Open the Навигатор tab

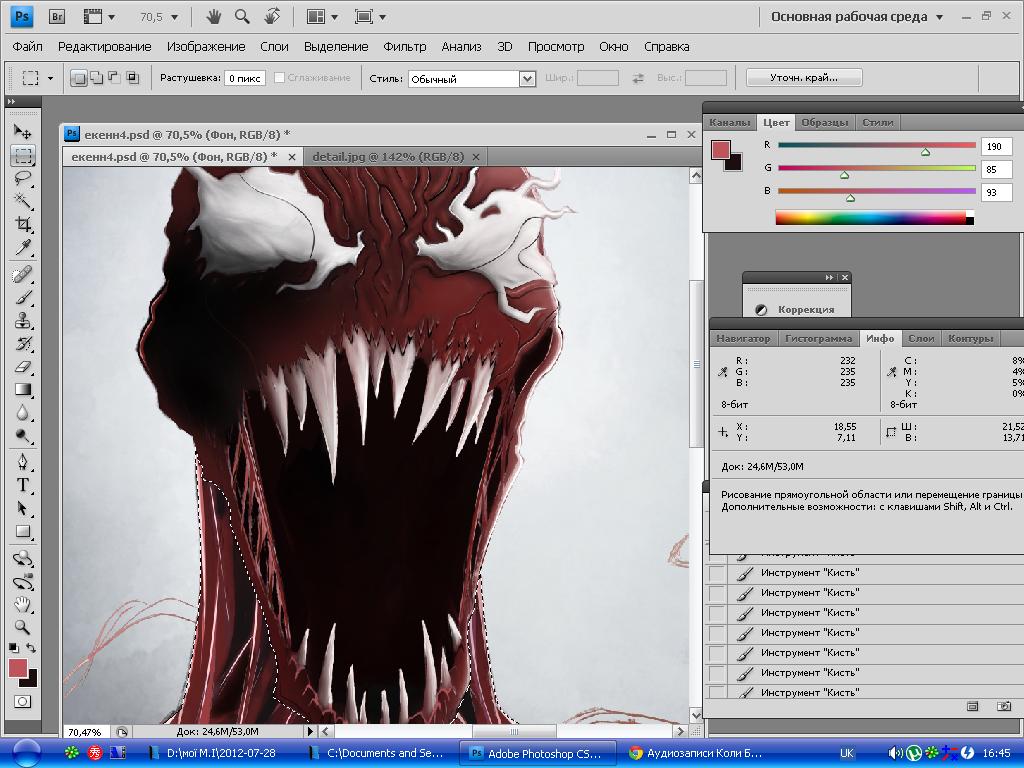(x=743, y=338)
